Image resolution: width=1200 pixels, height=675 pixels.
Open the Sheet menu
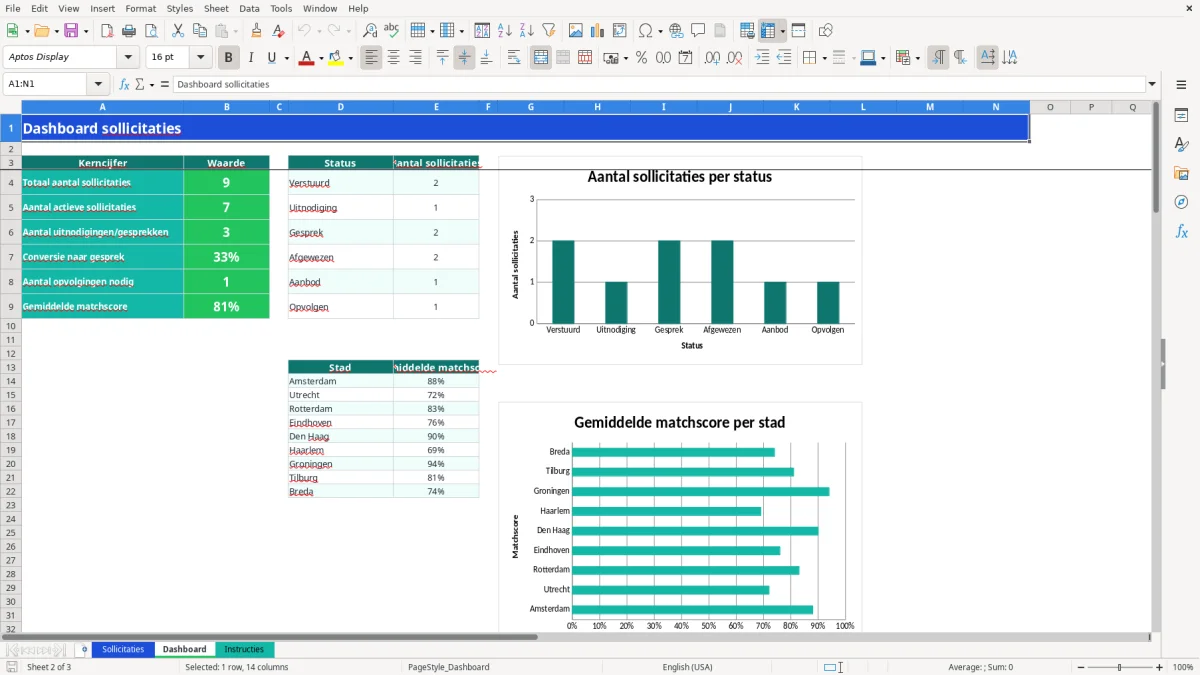(216, 8)
